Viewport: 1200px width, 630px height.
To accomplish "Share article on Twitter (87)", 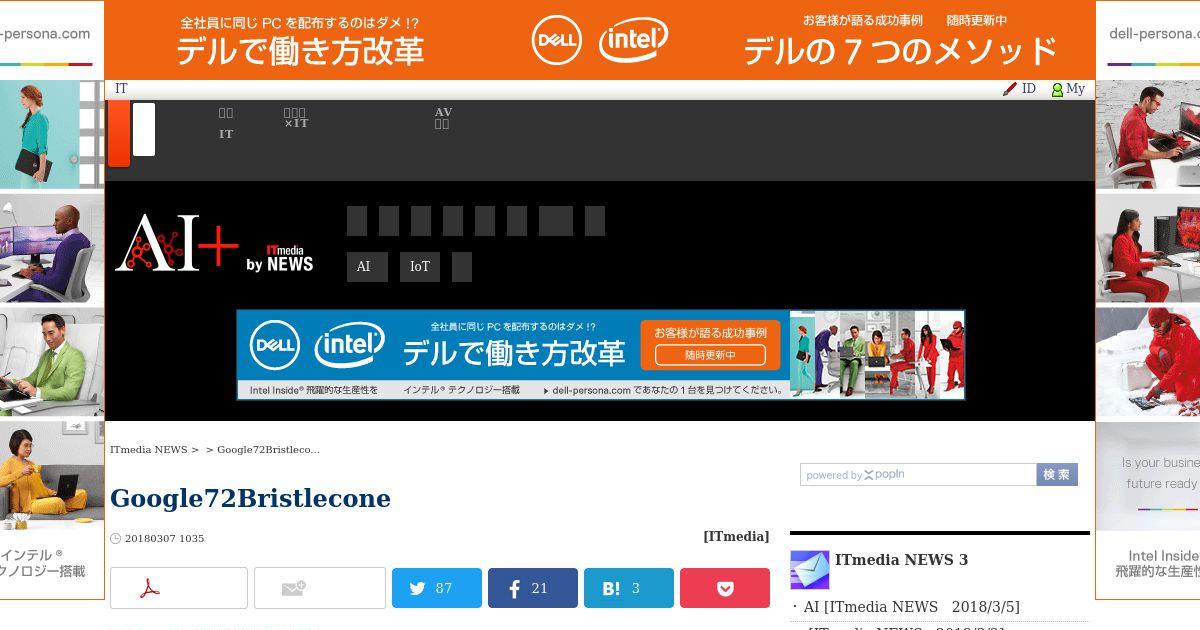I will coord(437,588).
